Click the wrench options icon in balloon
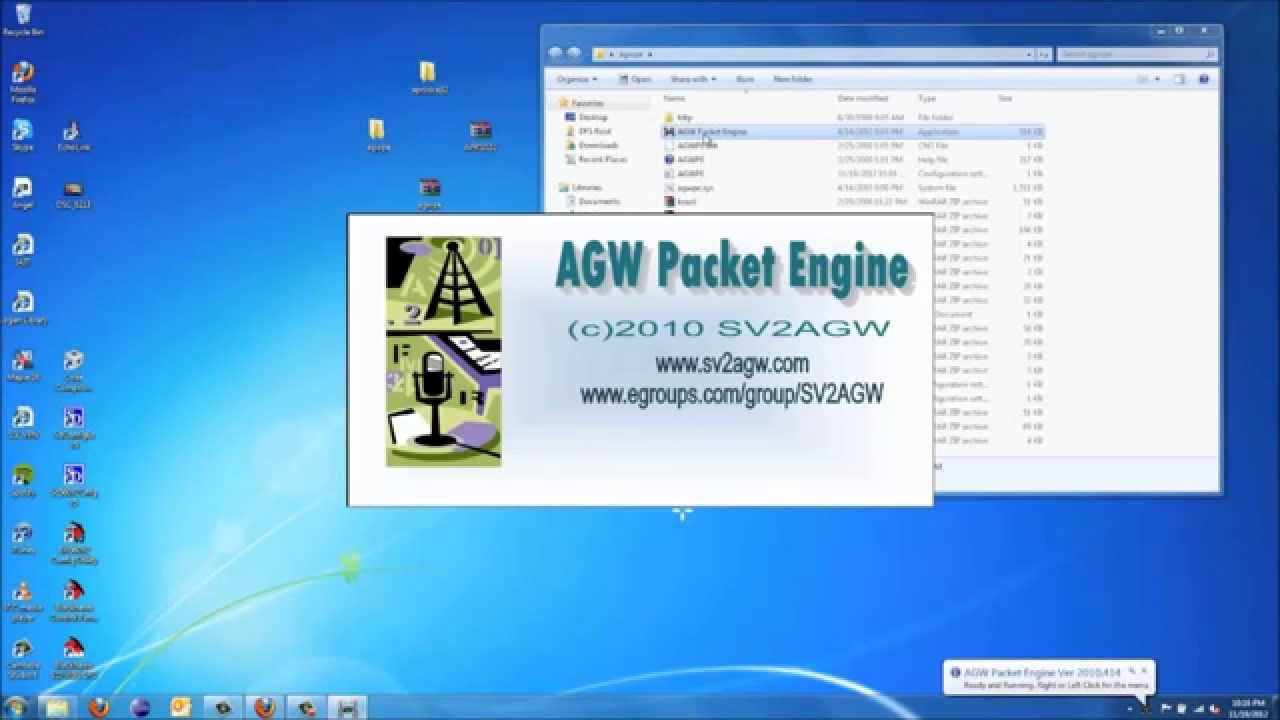The image size is (1280, 720). (x=1130, y=671)
